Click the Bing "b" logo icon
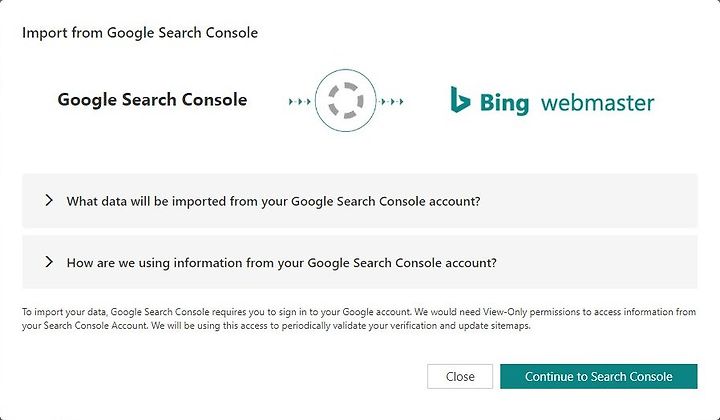The image size is (720, 420). [x=460, y=100]
